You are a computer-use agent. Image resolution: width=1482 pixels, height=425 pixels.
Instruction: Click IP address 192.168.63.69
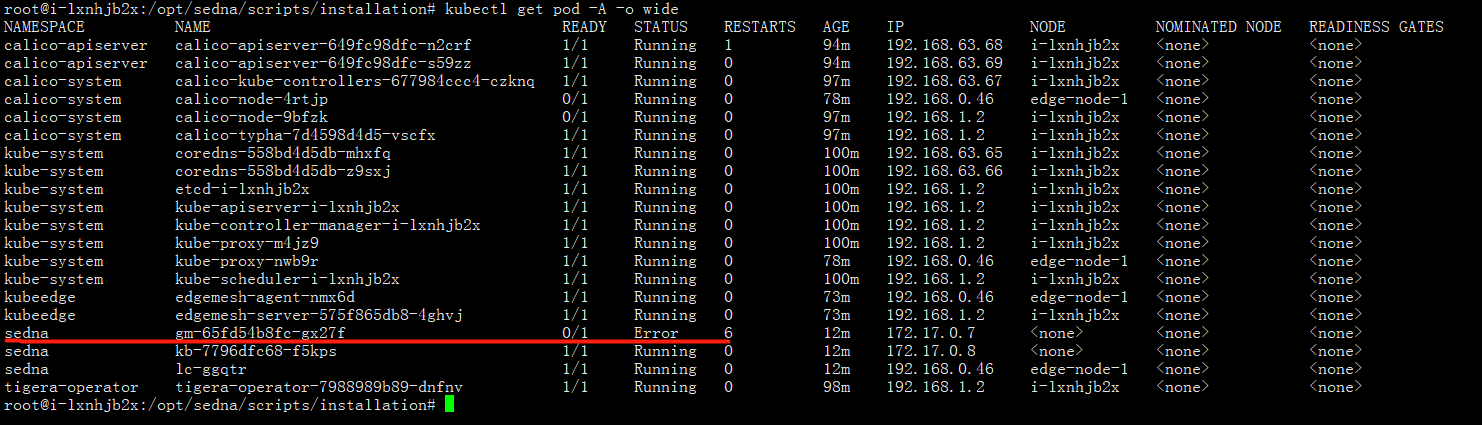point(944,63)
